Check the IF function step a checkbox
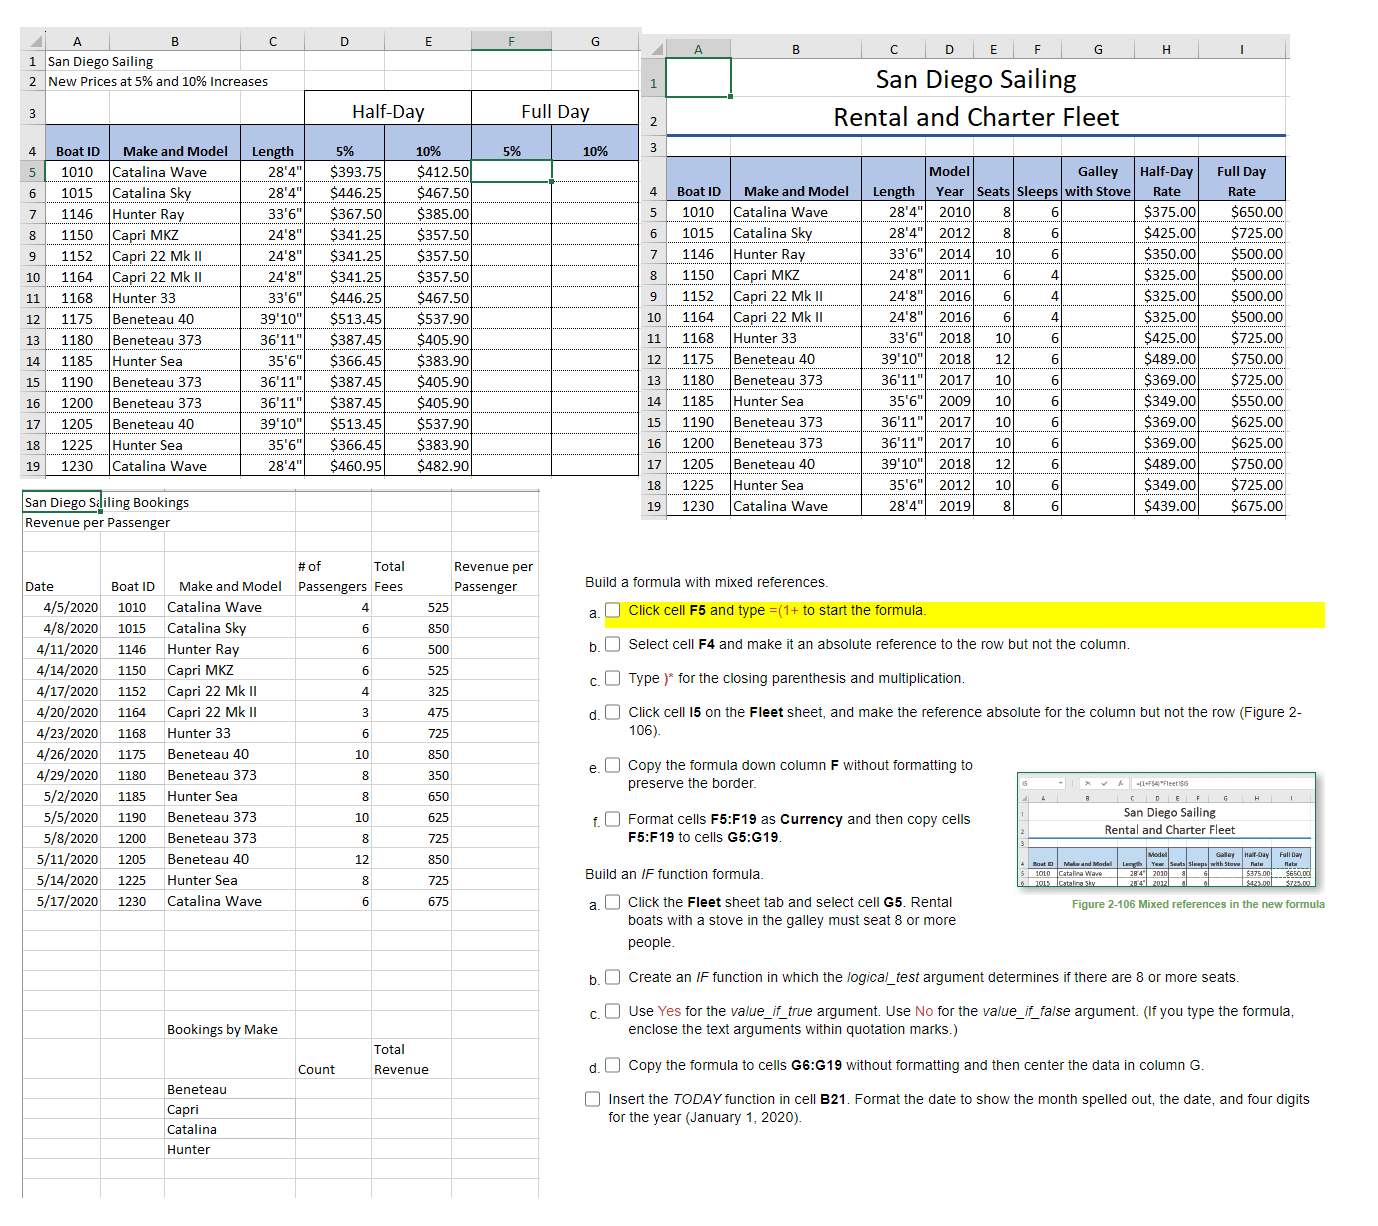This screenshot has width=1378, height=1226. (x=613, y=901)
